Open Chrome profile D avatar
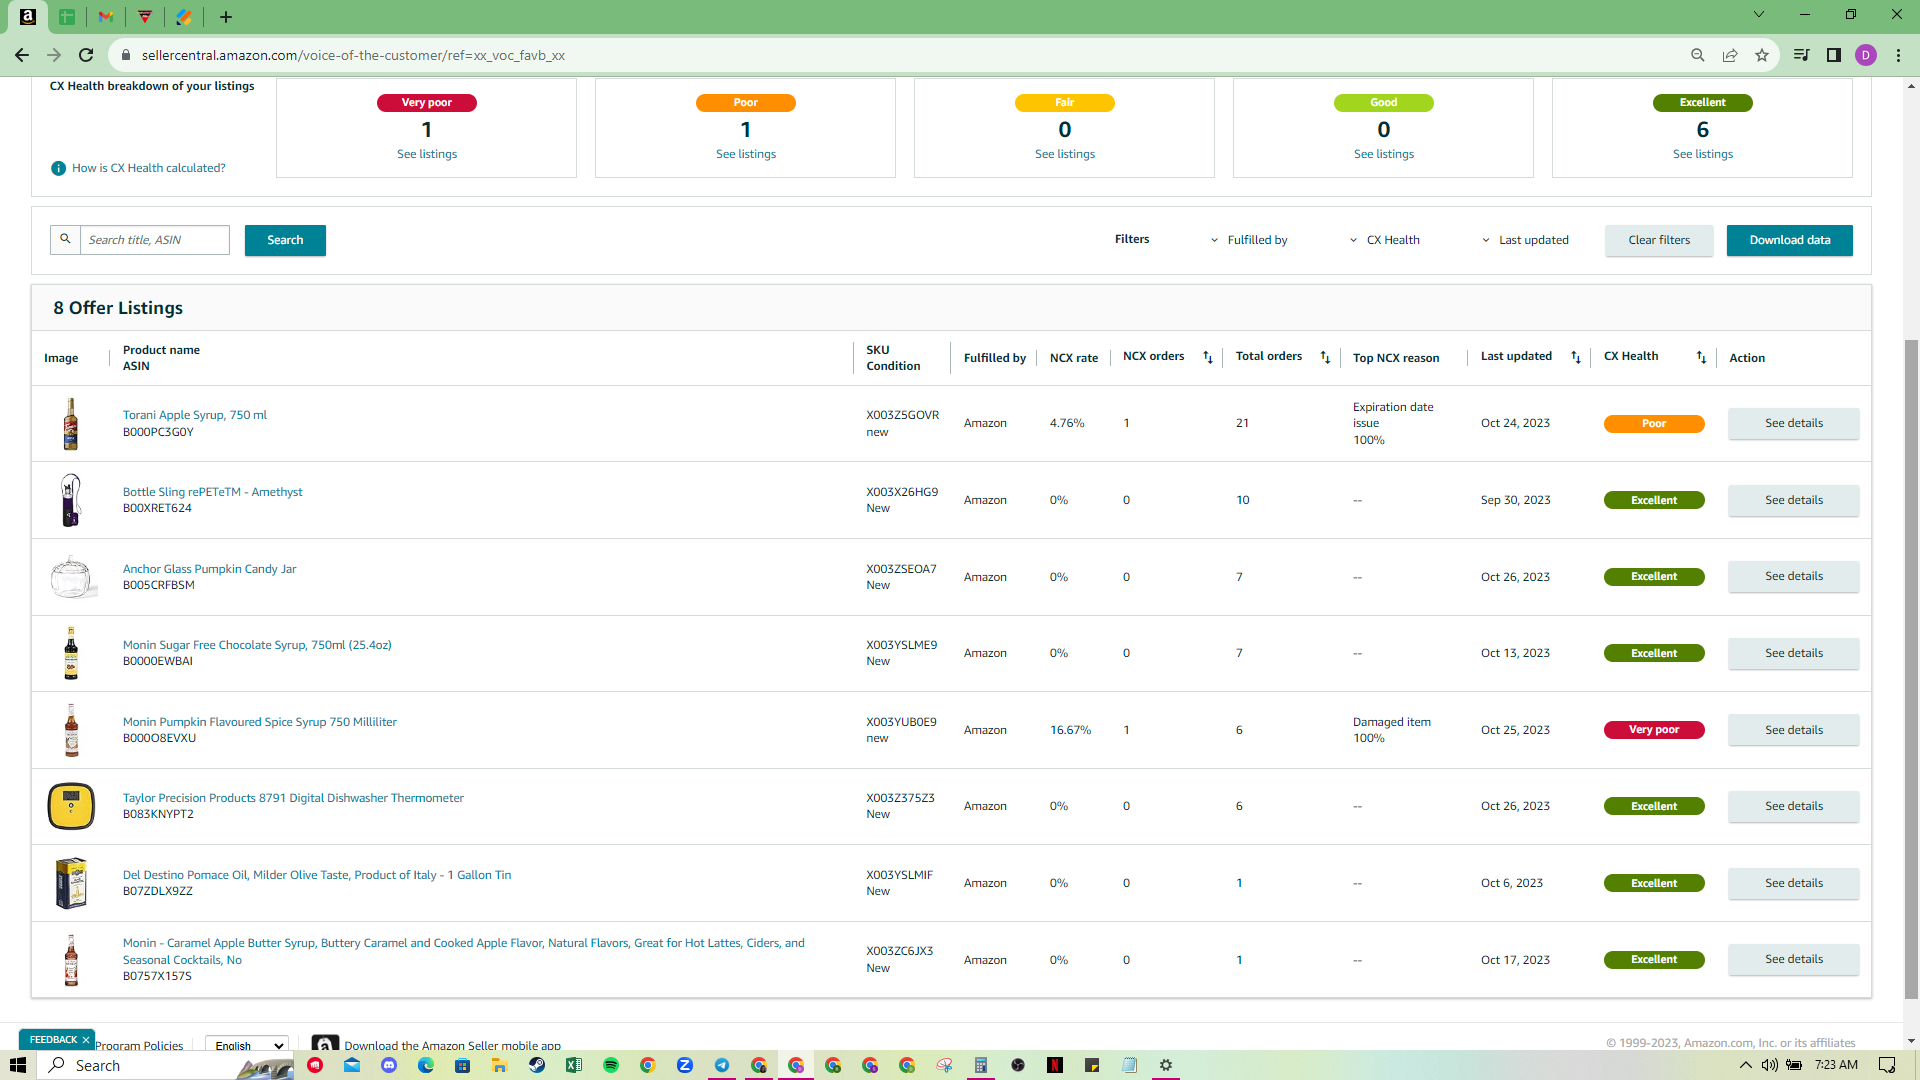Viewport: 1920px width, 1080px height. click(x=1866, y=55)
